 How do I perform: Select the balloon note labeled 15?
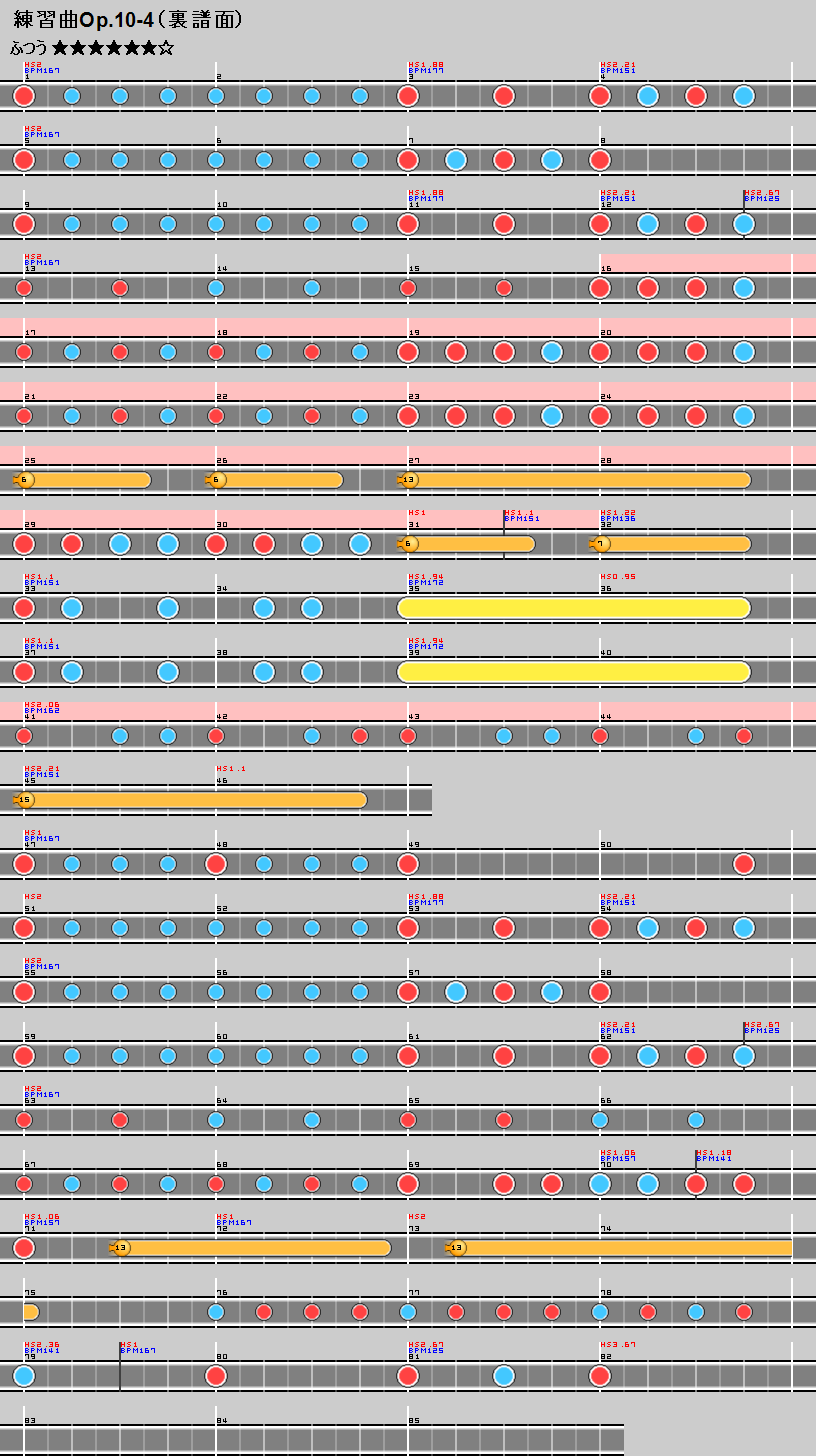(x=25, y=800)
